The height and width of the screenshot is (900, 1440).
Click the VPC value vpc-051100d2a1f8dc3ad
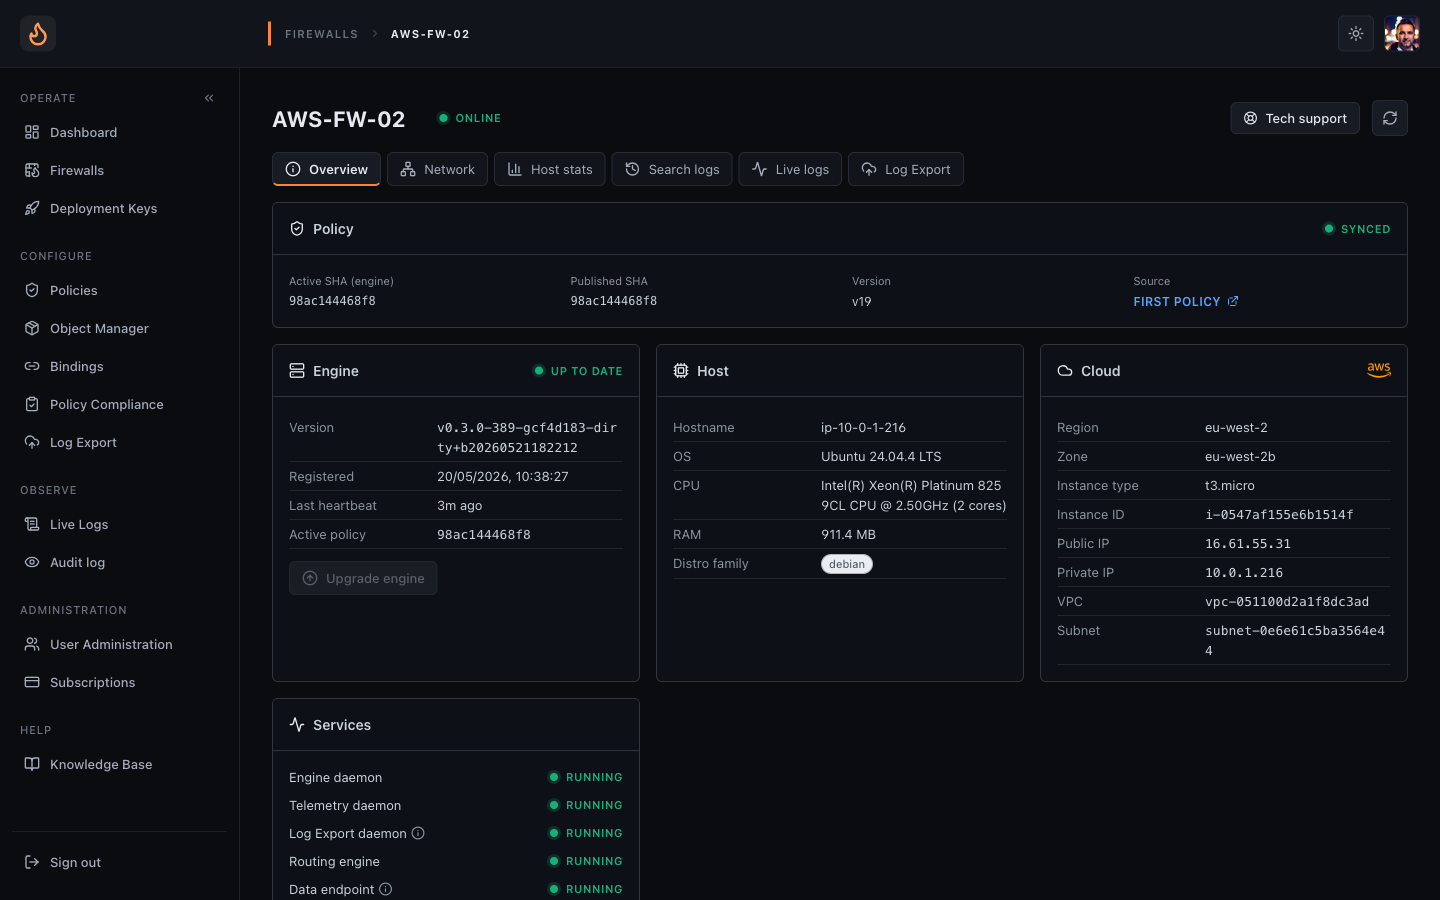[1287, 602]
